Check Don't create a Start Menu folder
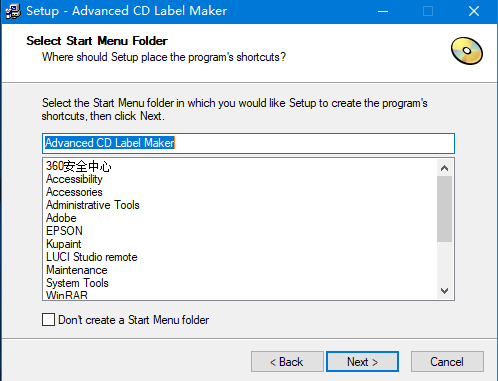The image size is (498, 381). pyautogui.click(x=49, y=319)
